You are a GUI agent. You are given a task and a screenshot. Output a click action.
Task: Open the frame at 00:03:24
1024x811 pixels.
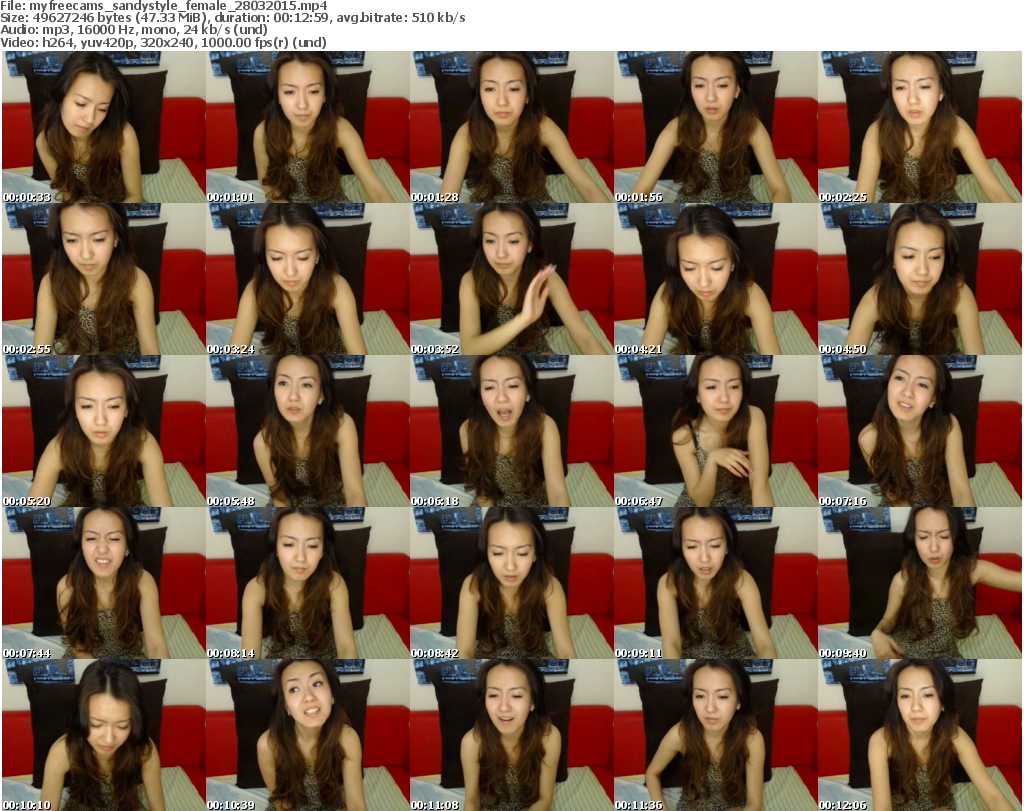(x=308, y=279)
